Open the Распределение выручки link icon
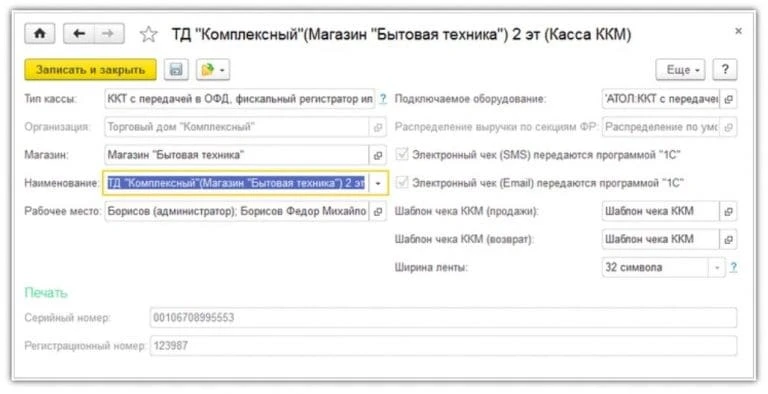The image size is (768, 394). [728, 127]
